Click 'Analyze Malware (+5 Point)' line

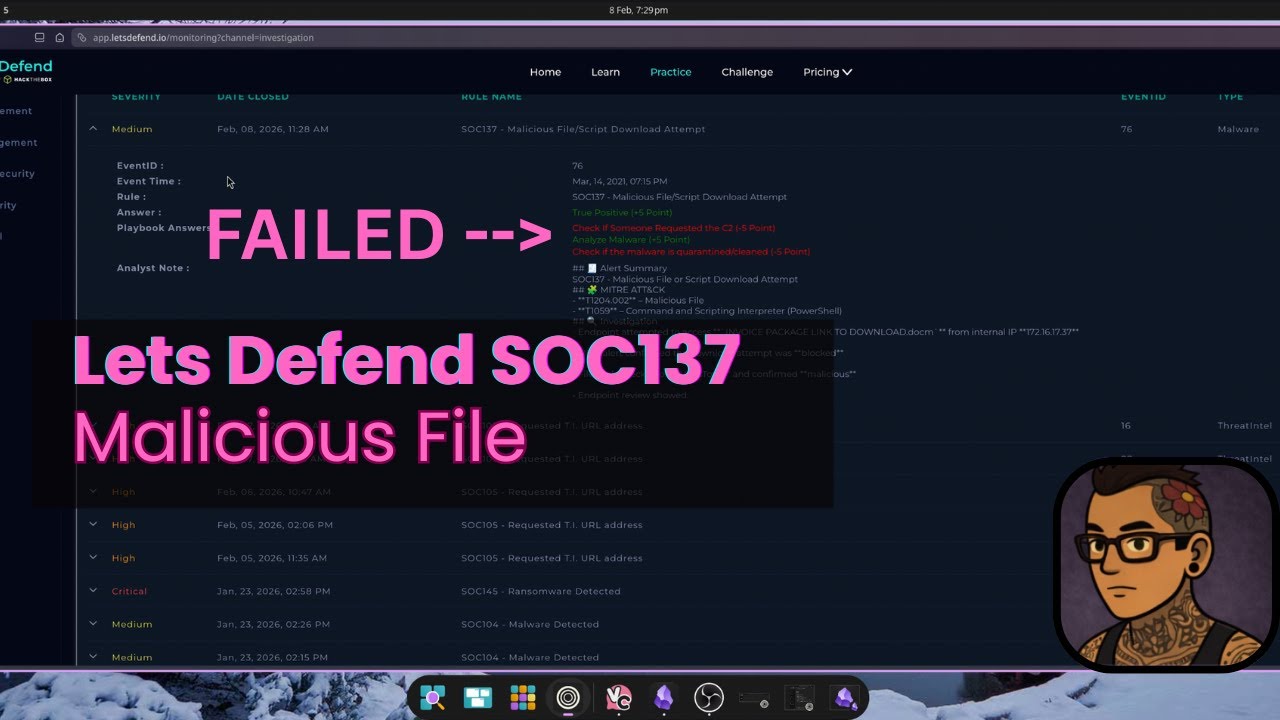tap(631, 240)
